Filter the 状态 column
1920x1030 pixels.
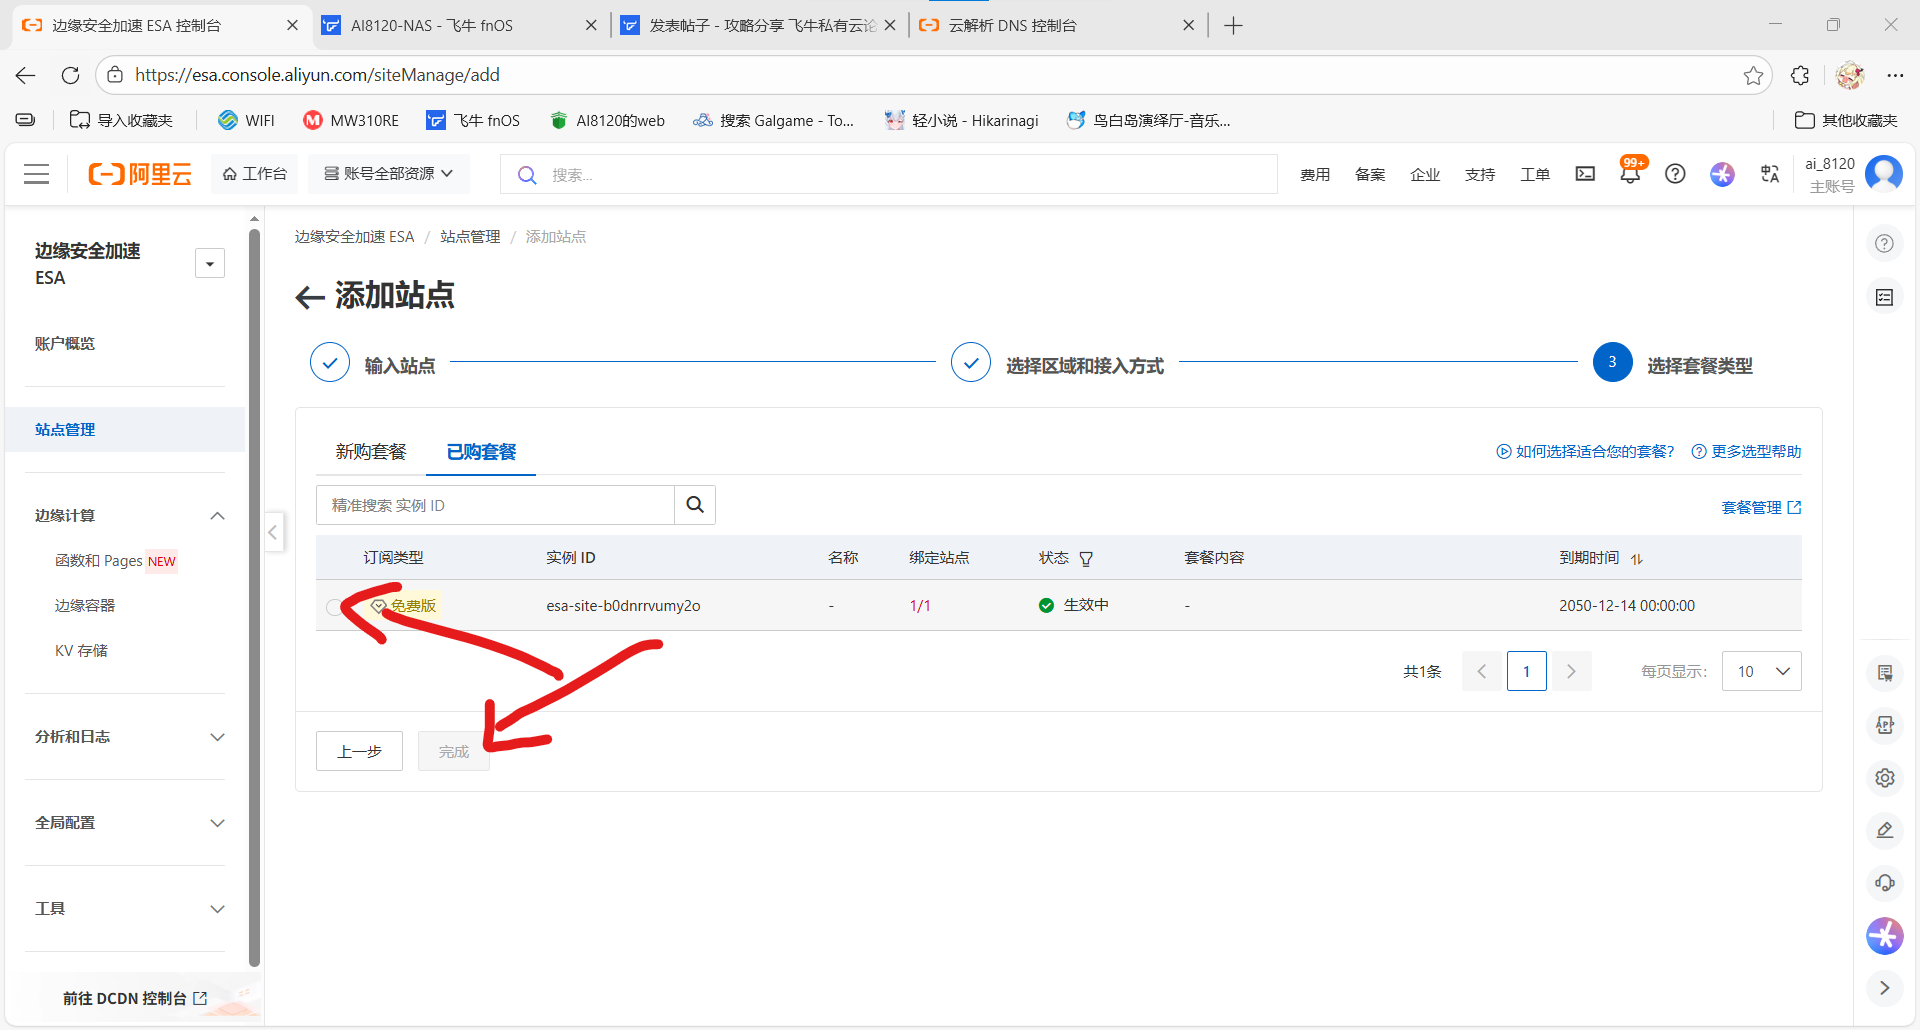coord(1086,559)
